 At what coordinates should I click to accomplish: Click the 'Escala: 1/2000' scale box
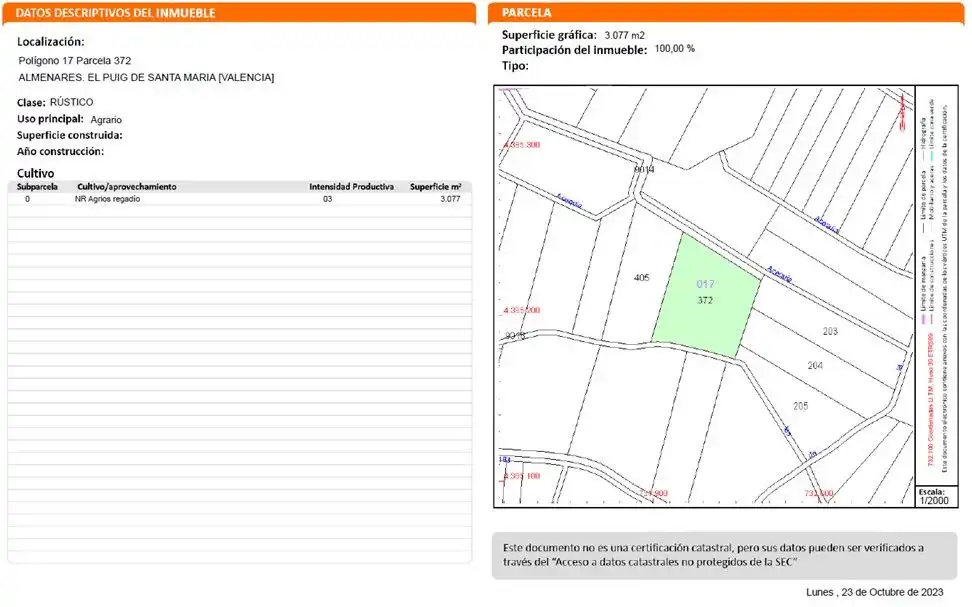pyautogui.click(x=936, y=497)
